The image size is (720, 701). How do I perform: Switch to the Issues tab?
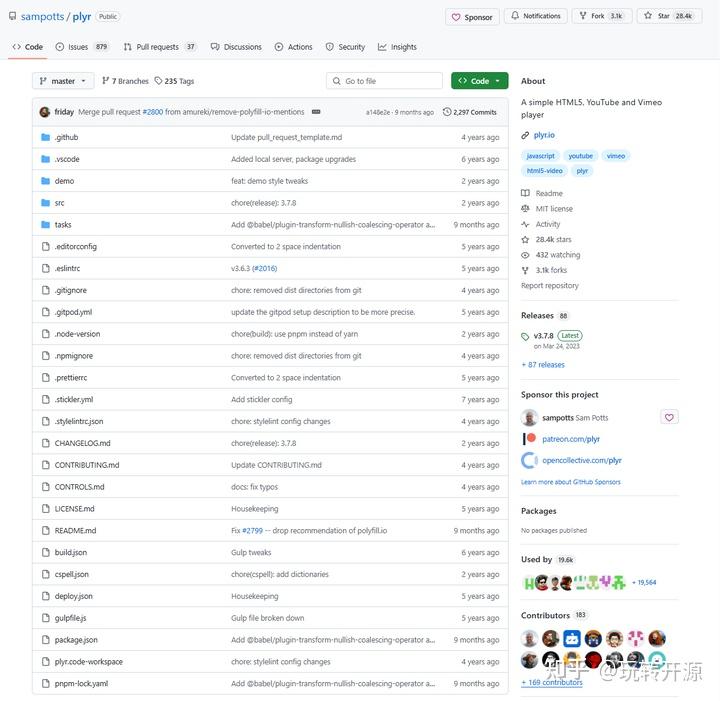click(82, 47)
